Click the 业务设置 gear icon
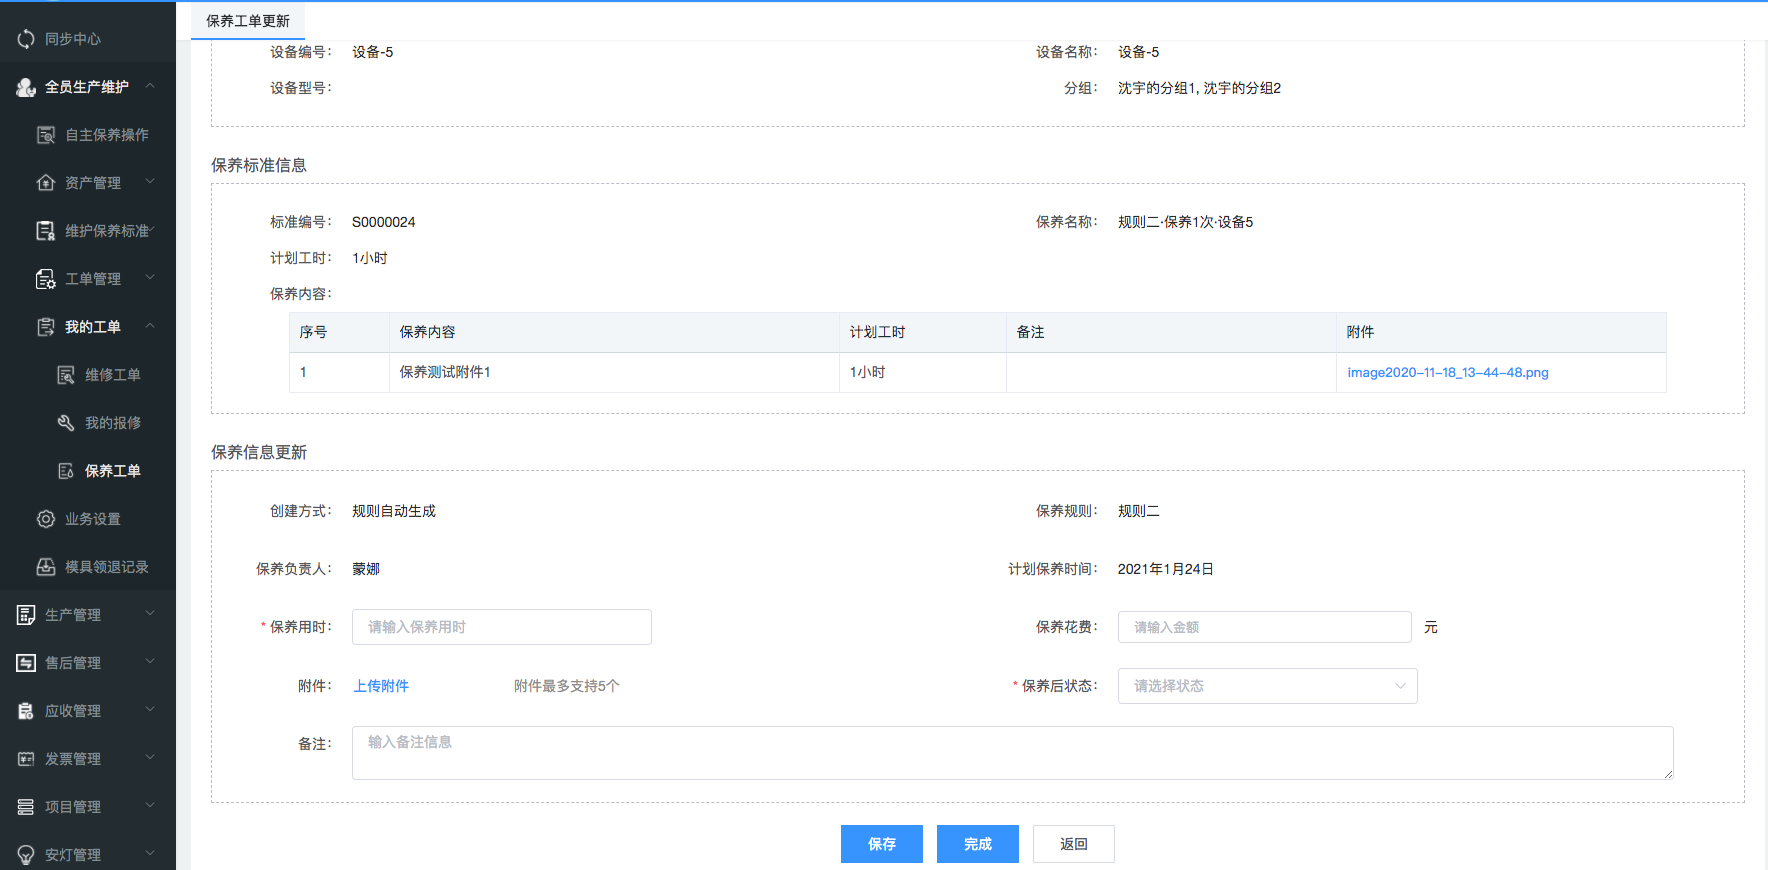1768x870 pixels. click(46, 519)
